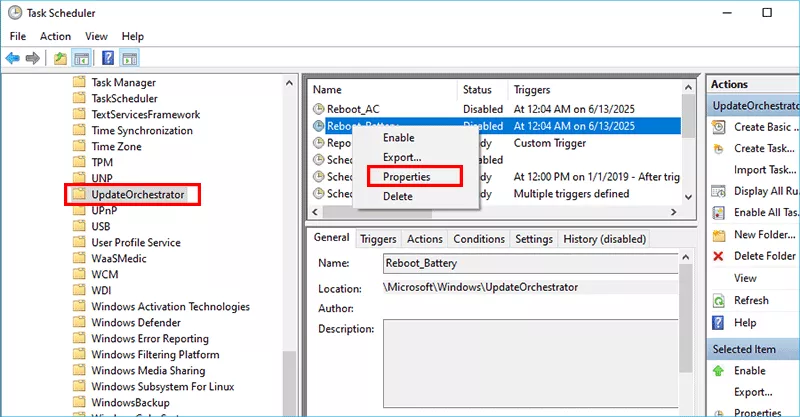Image resolution: width=800 pixels, height=417 pixels.
Task: Toggle the Show/Hide Action Pane icon
Action: click(x=130, y=58)
